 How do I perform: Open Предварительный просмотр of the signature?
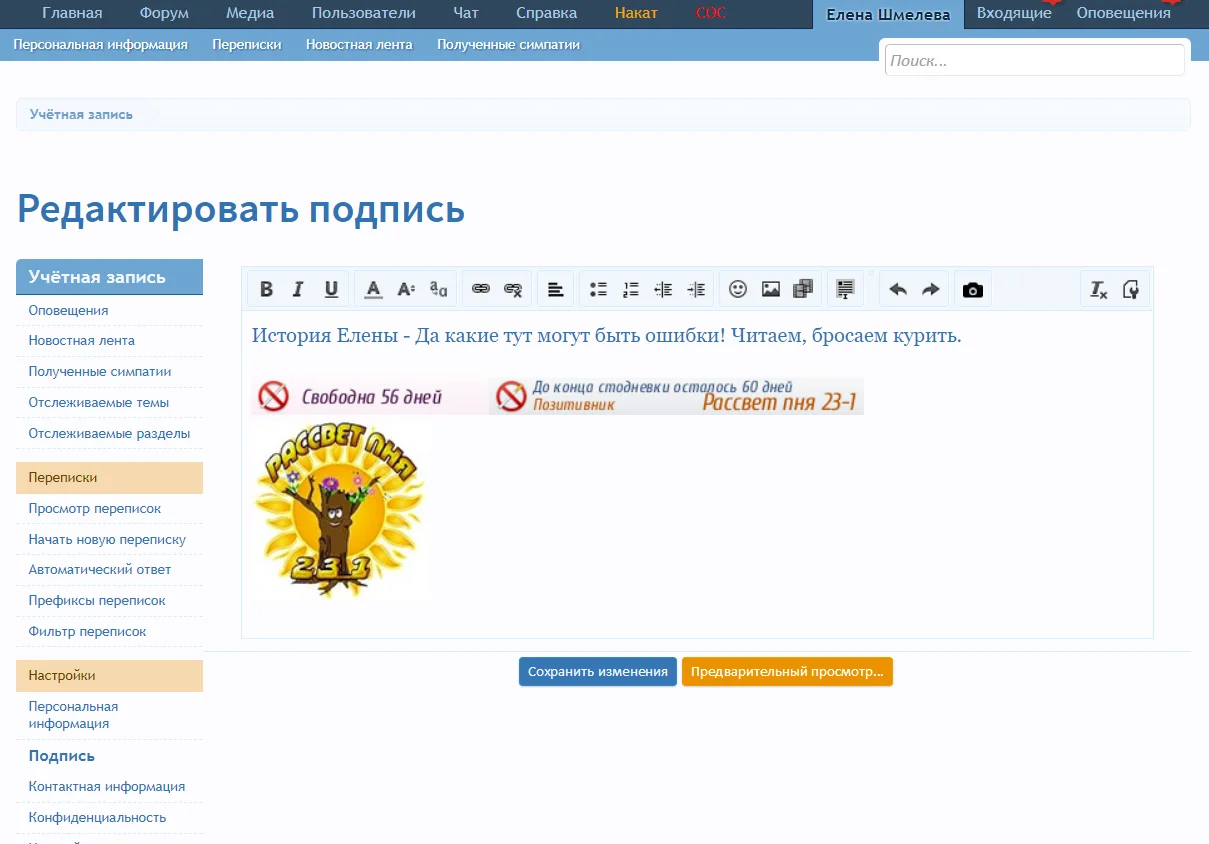click(x=787, y=671)
